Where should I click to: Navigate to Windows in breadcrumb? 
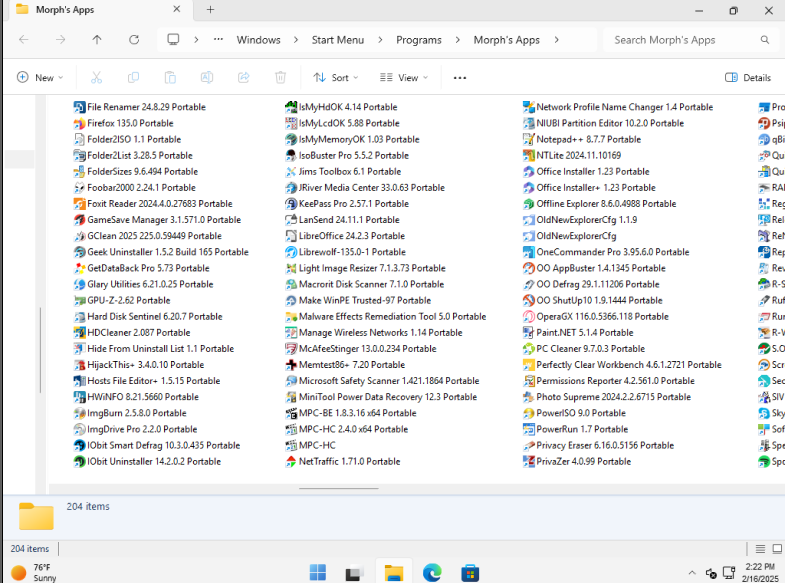[258, 40]
